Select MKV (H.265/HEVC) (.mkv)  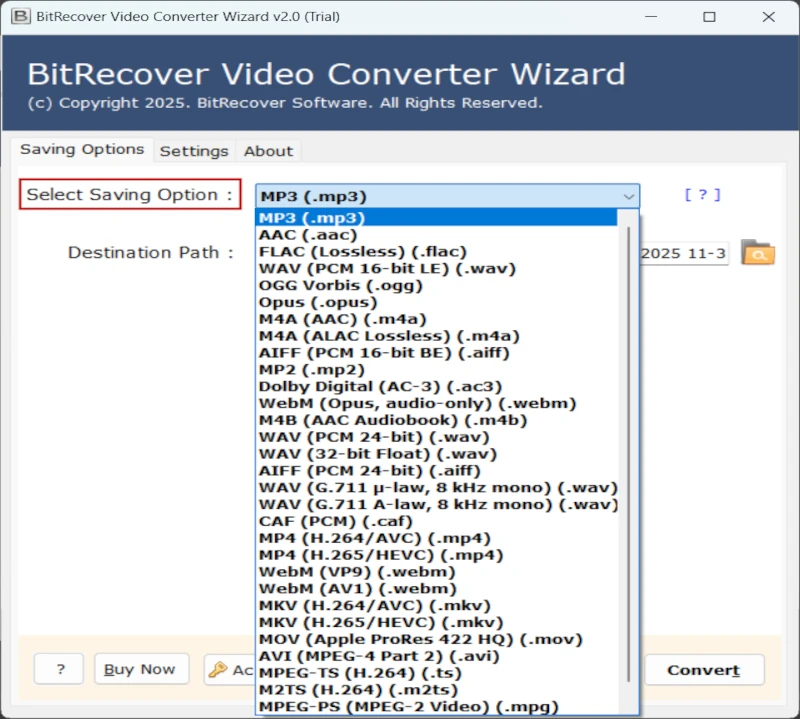click(x=436, y=622)
